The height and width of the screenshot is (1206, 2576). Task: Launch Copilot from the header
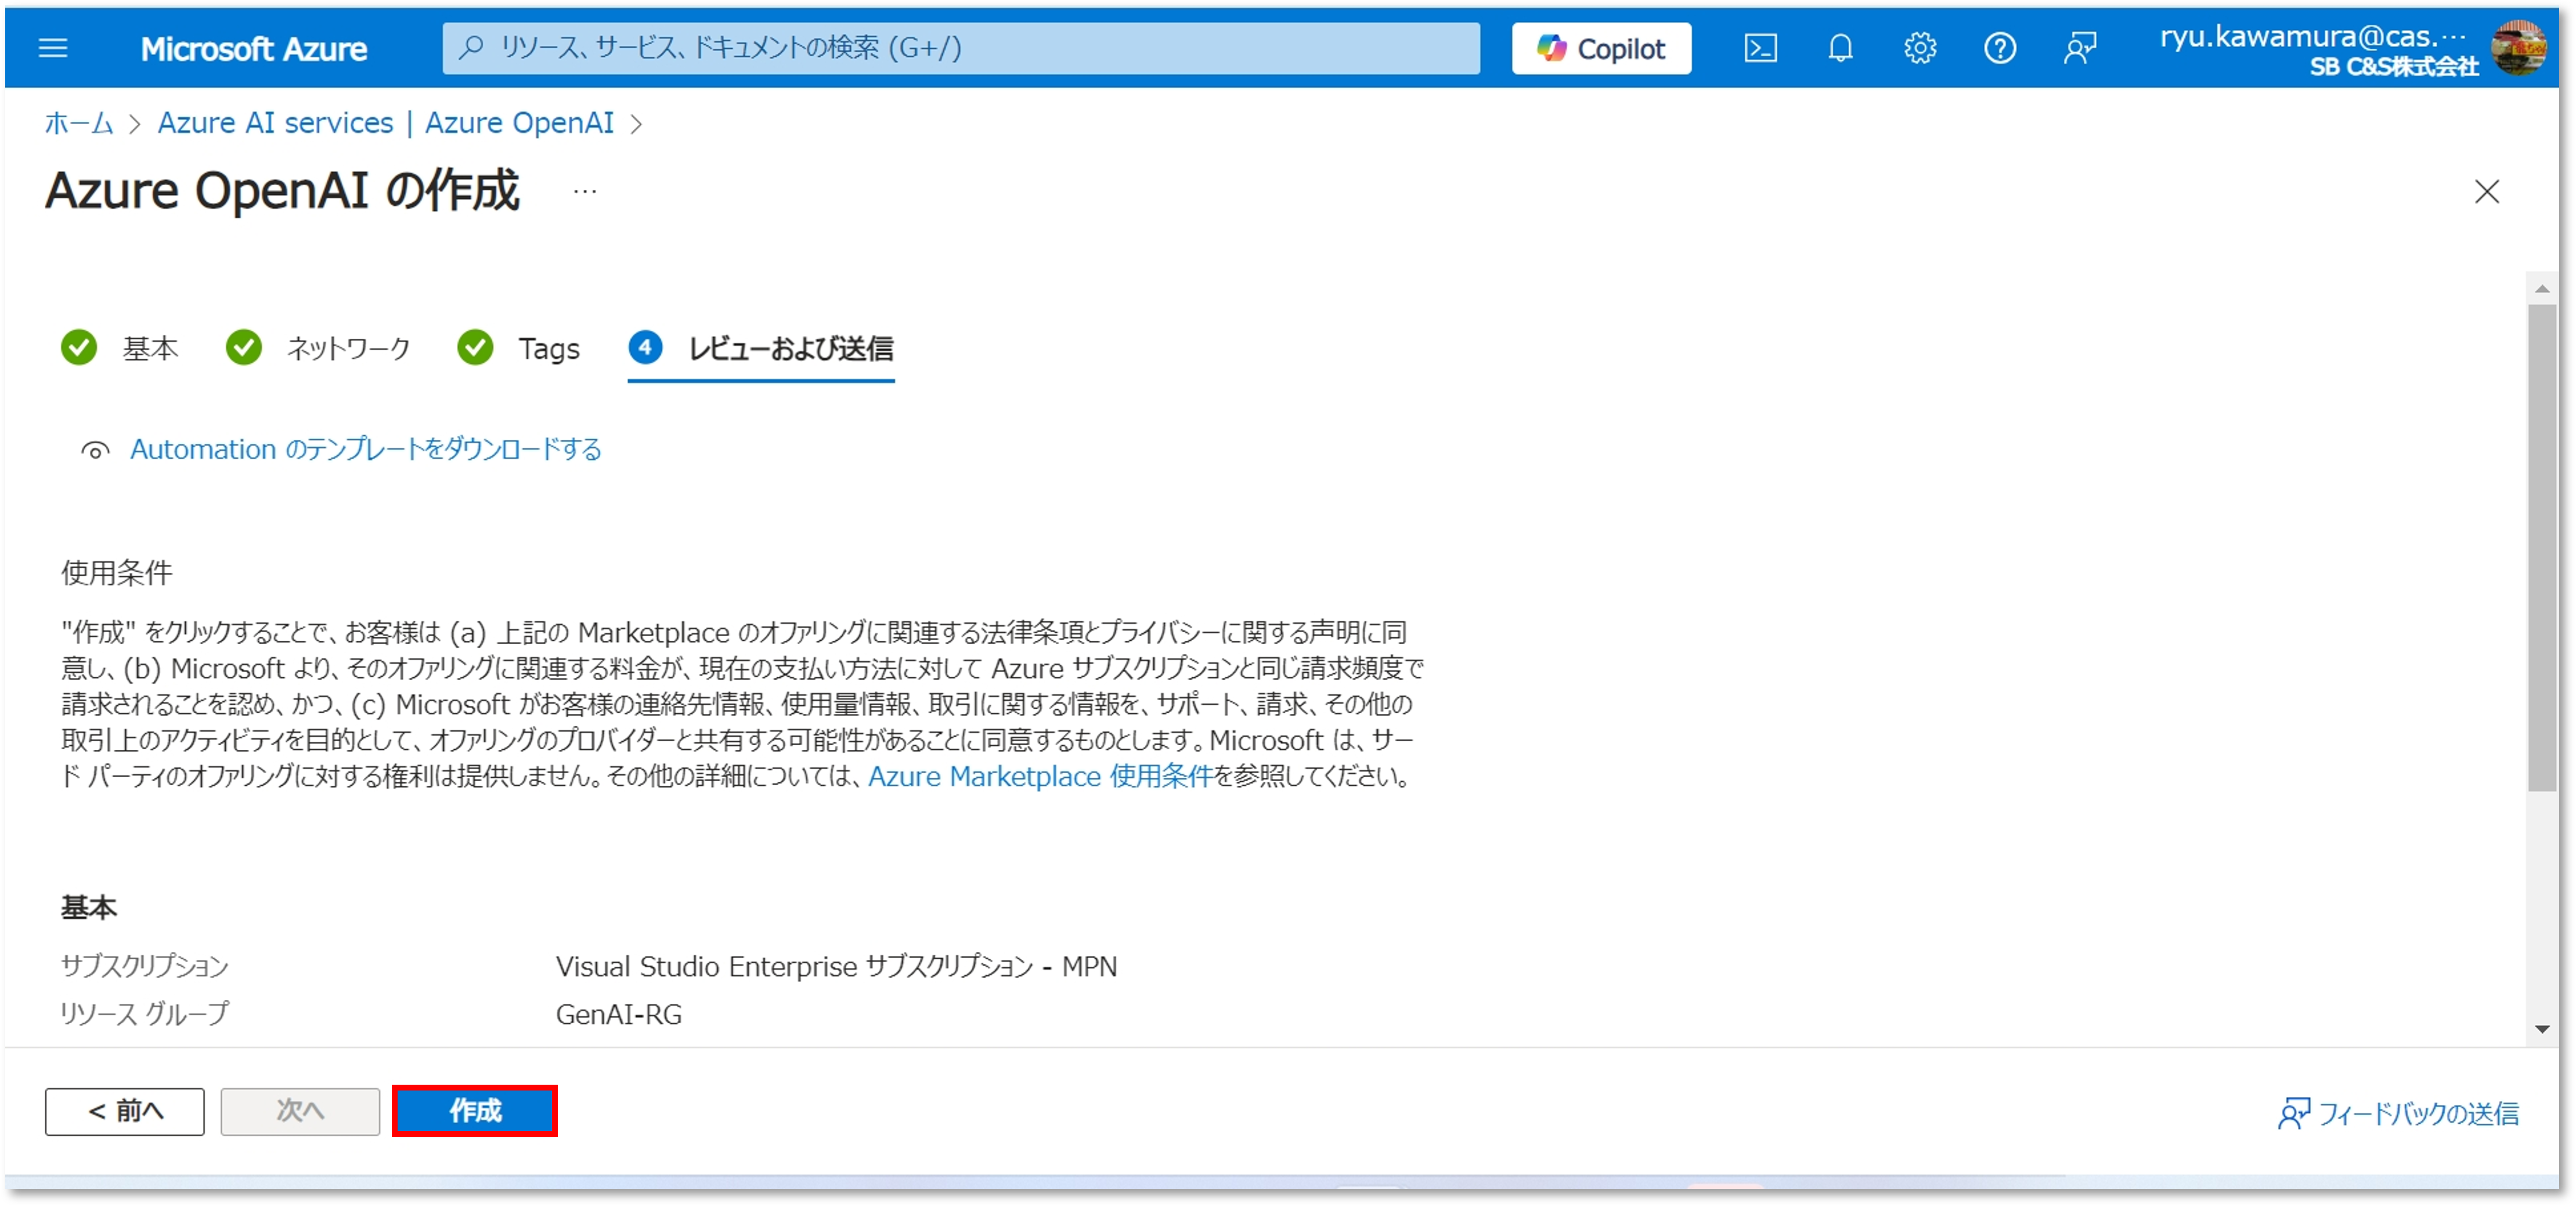pyautogui.click(x=1601, y=48)
